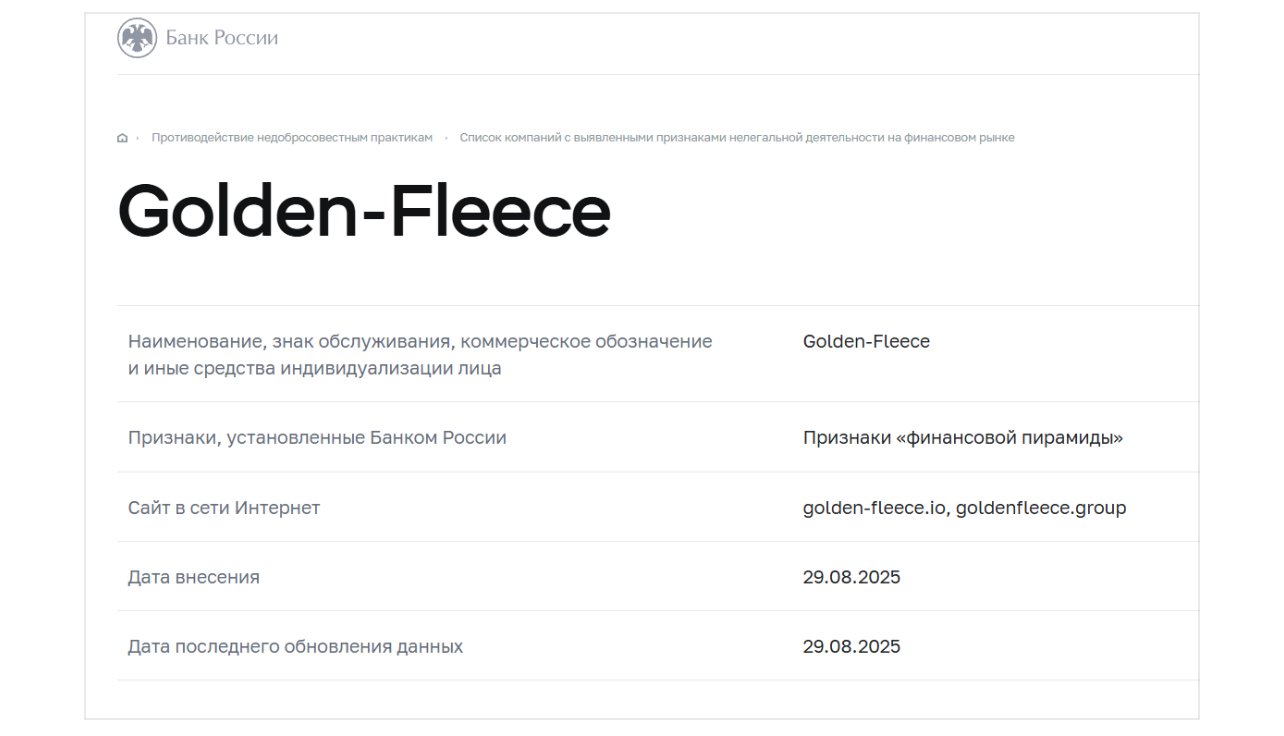Click the «Дата последнего обновления данных» label
The image size is (1284, 736).
pos(295,647)
